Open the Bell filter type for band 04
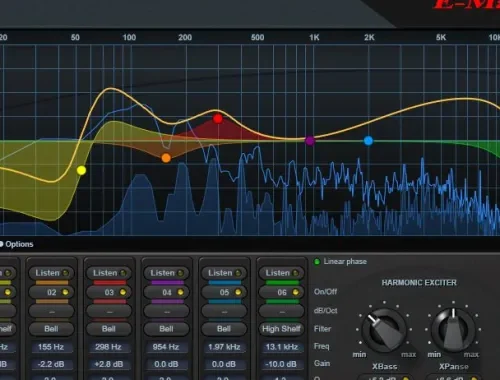This screenshot has height=380, width=500. pos(167,329)
